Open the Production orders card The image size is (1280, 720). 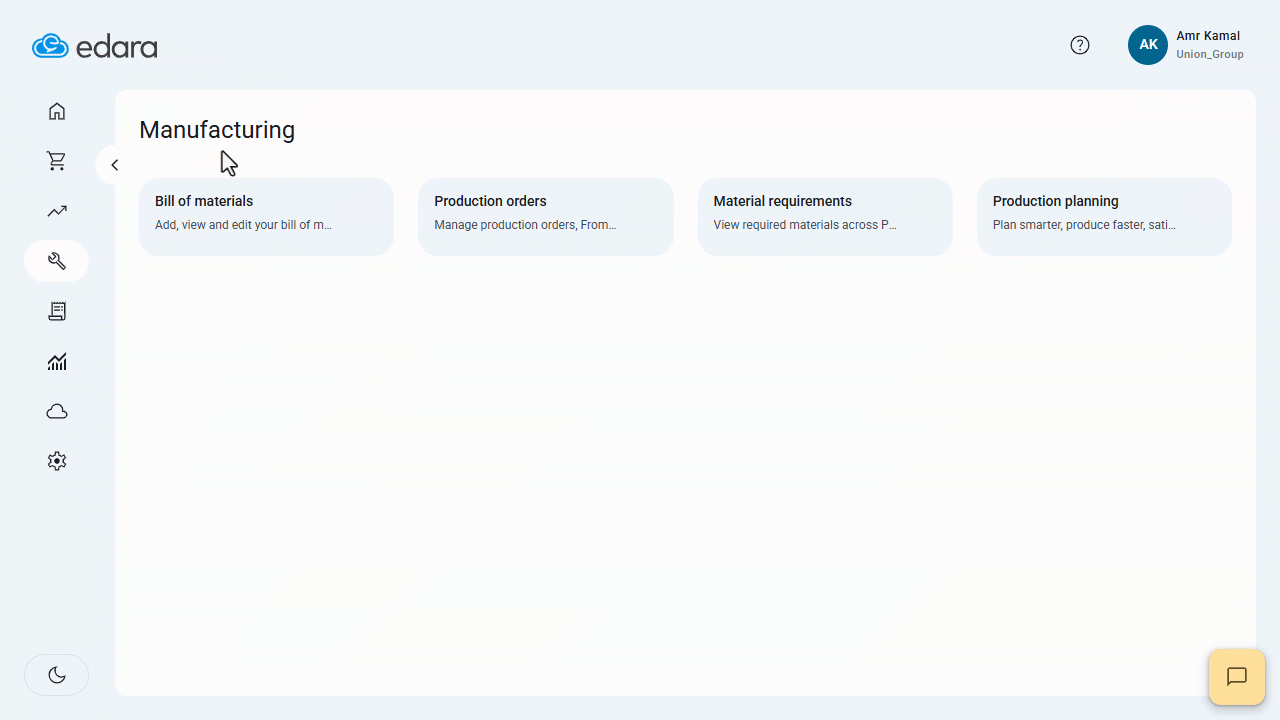(546, 217)
